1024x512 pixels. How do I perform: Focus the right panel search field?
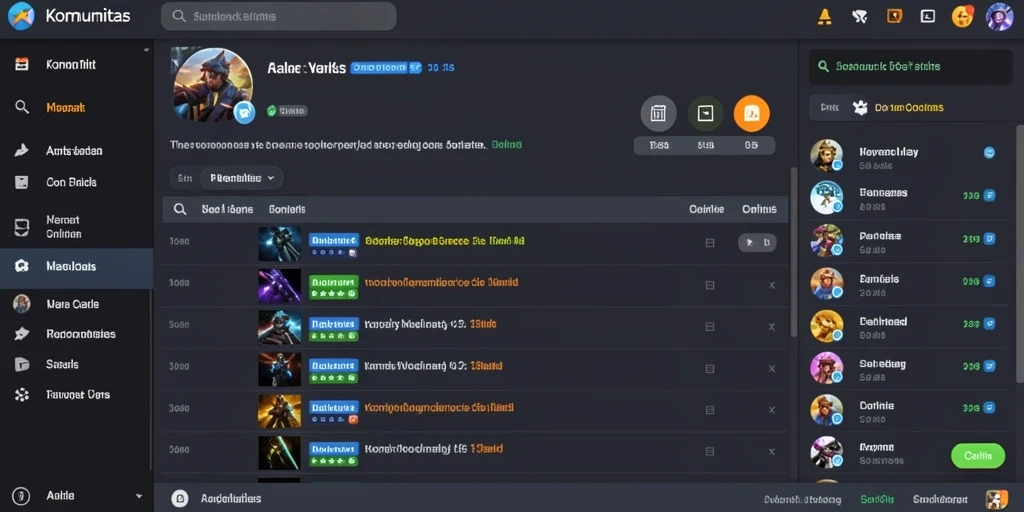tap(910, 66)
